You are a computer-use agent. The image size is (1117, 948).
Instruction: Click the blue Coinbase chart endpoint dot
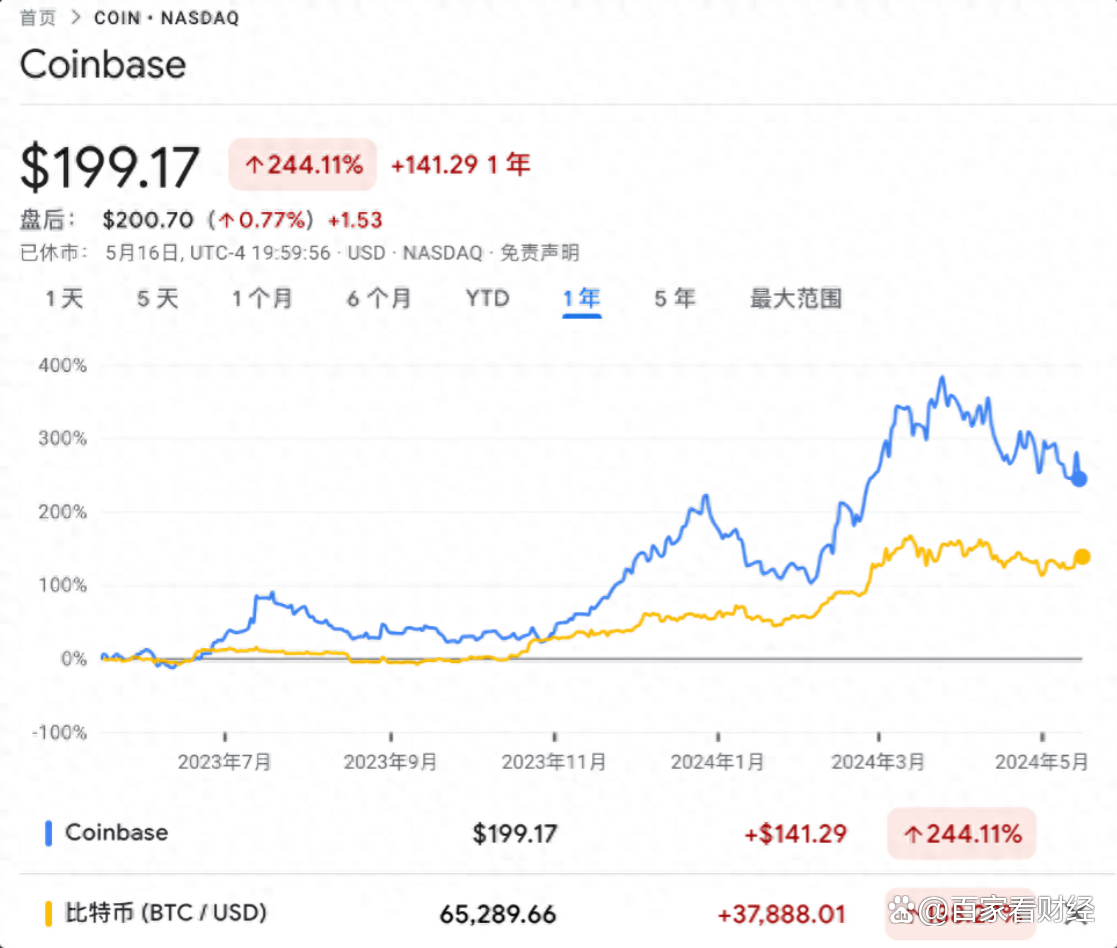[x=1079, y=479]
